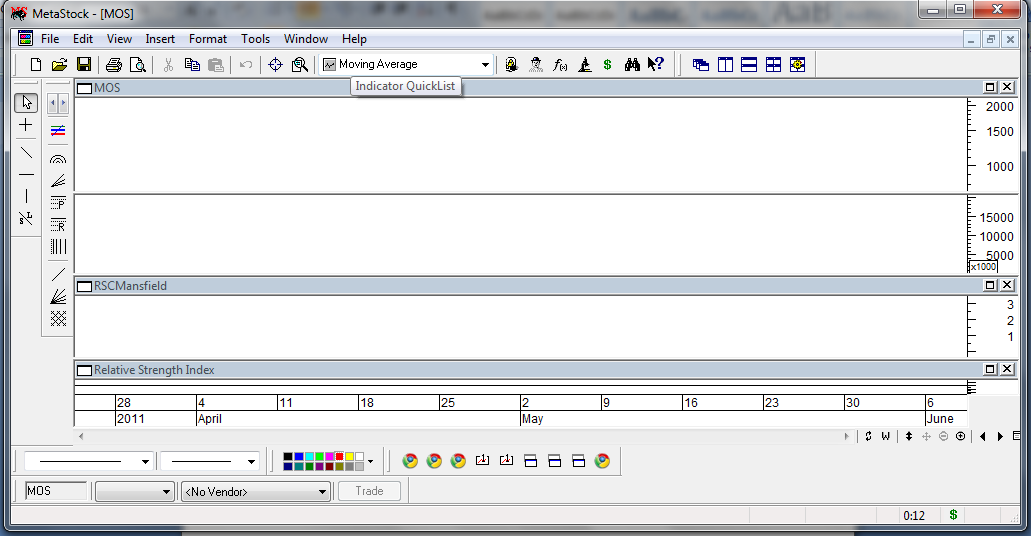This screenshot has width=1031, height=536.
Task: Click the zoom out circle-minus icon
Action: click(x=944, y=436)
